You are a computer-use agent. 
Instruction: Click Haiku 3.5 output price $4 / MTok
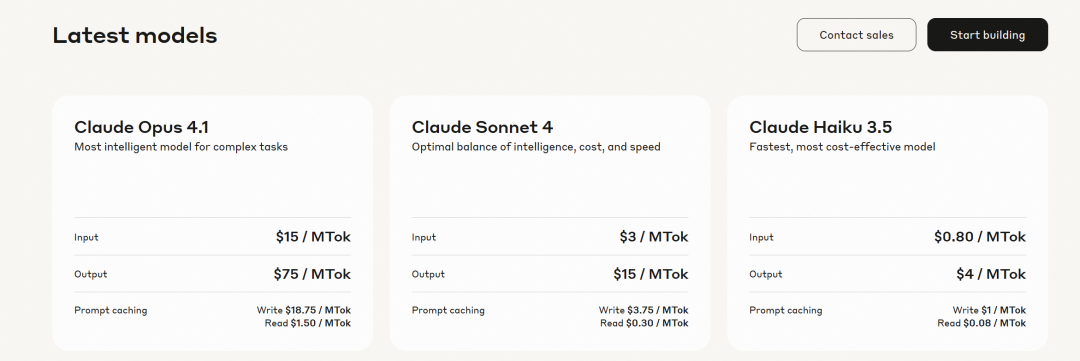[990, 274]
